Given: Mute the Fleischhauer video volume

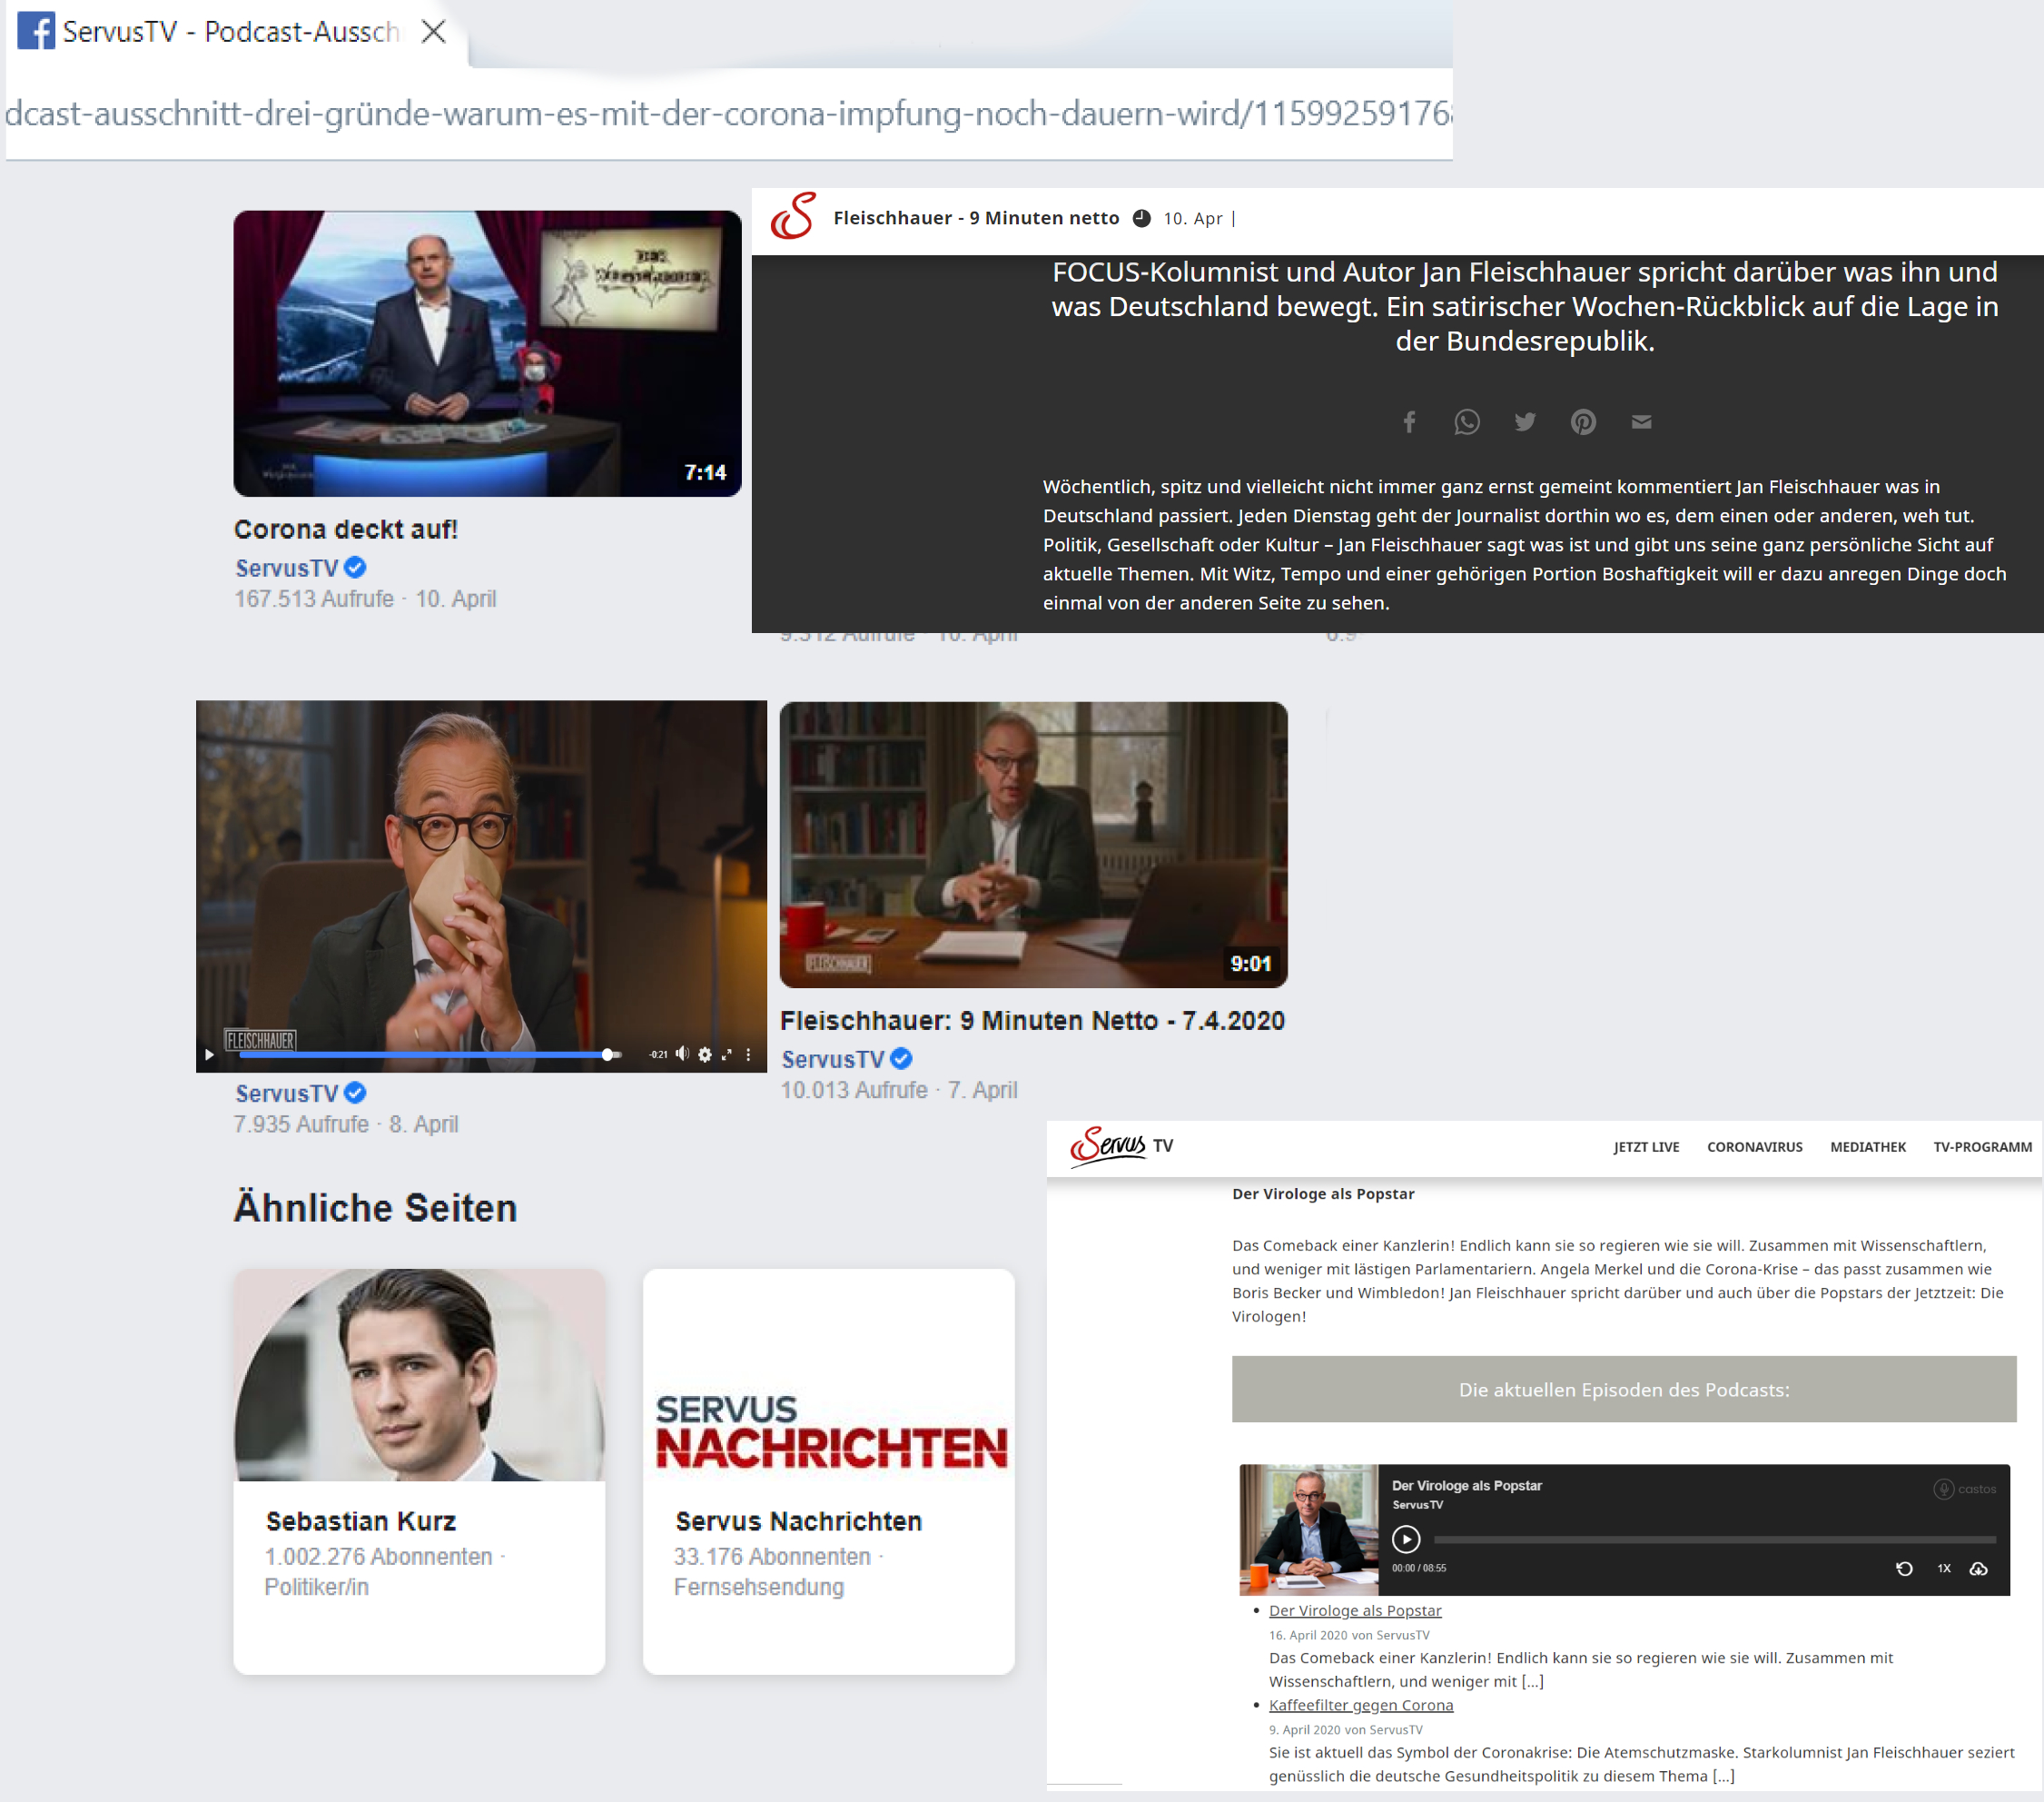Looking at the screenshot, I should click(682, 1054).
